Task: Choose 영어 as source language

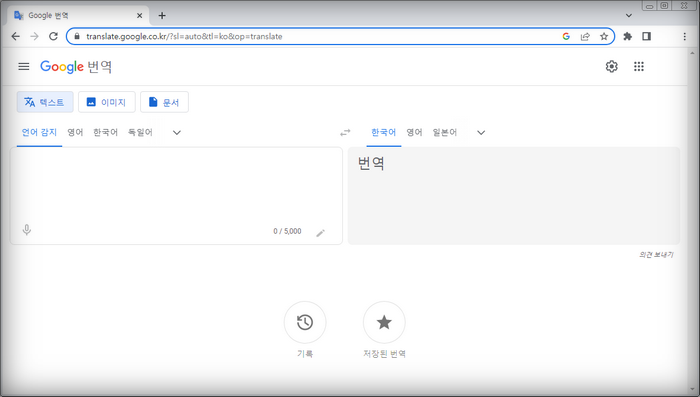Action: pos(75,133)
